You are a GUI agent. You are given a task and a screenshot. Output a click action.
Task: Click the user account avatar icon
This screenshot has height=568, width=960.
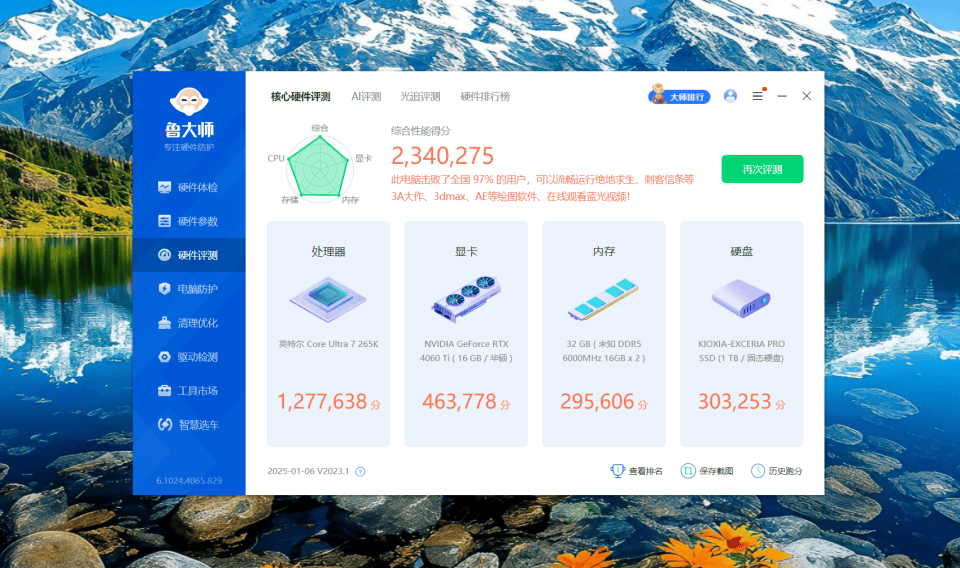(x=730, y=96)
